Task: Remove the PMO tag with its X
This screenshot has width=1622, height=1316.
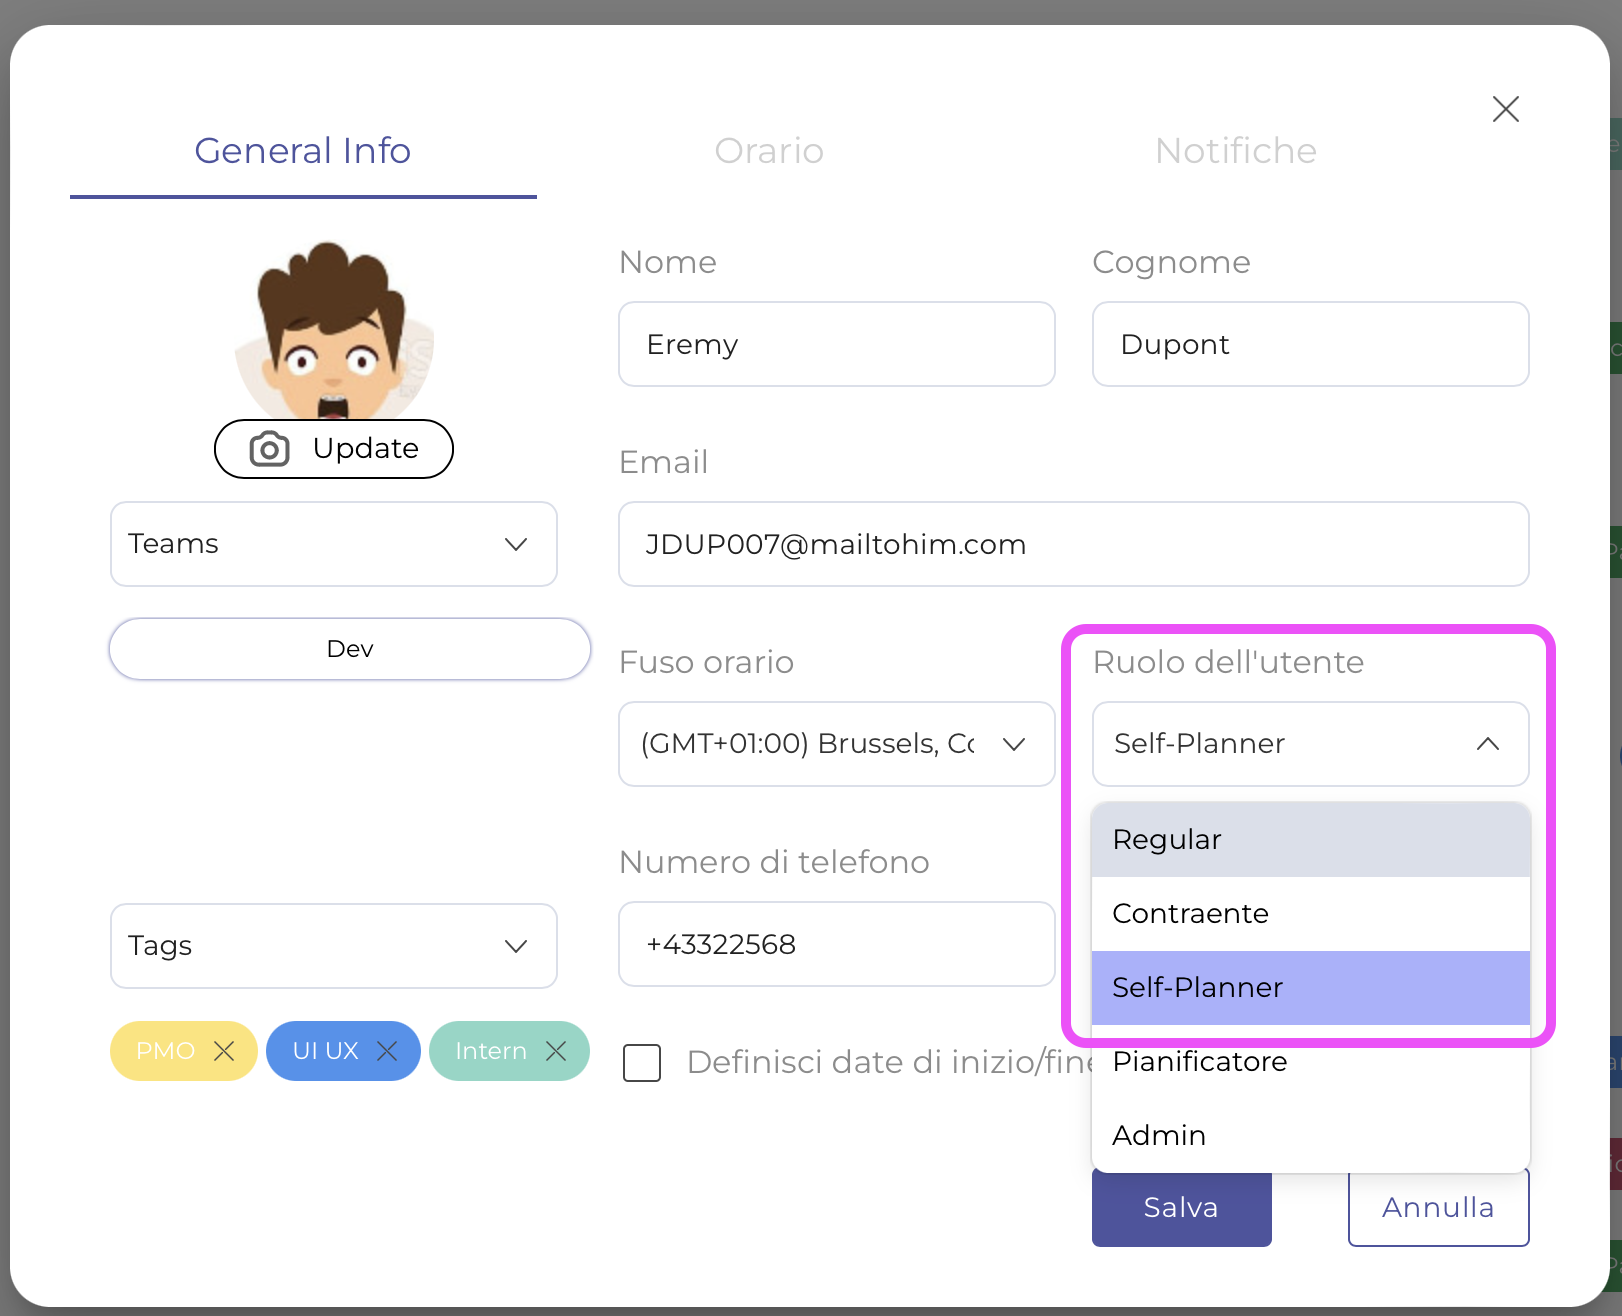Action: coord(224,1051)
